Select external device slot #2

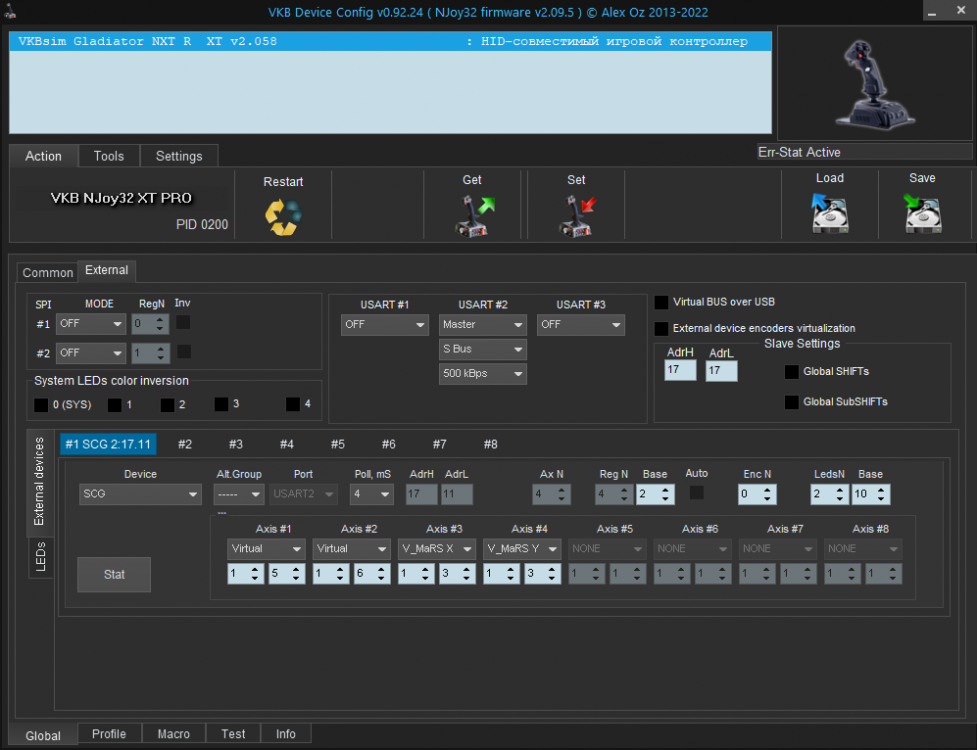[185, 444]
